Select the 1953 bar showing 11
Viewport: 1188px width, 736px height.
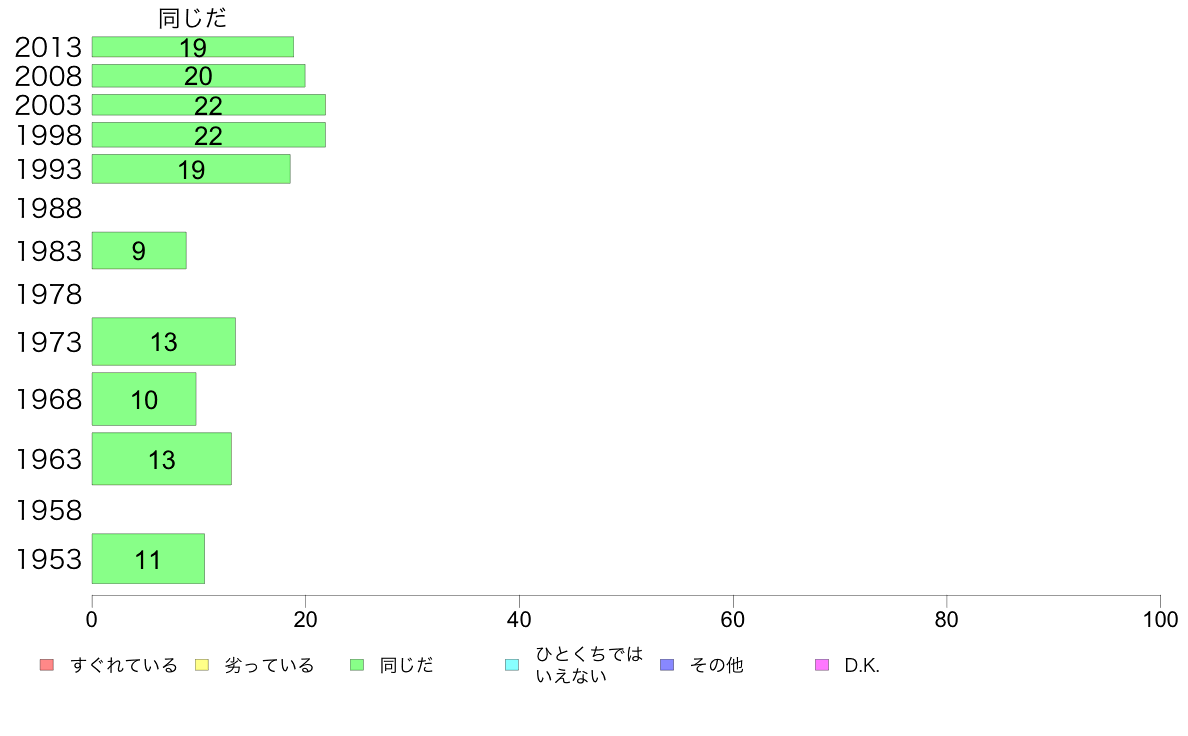click(148, 559)
